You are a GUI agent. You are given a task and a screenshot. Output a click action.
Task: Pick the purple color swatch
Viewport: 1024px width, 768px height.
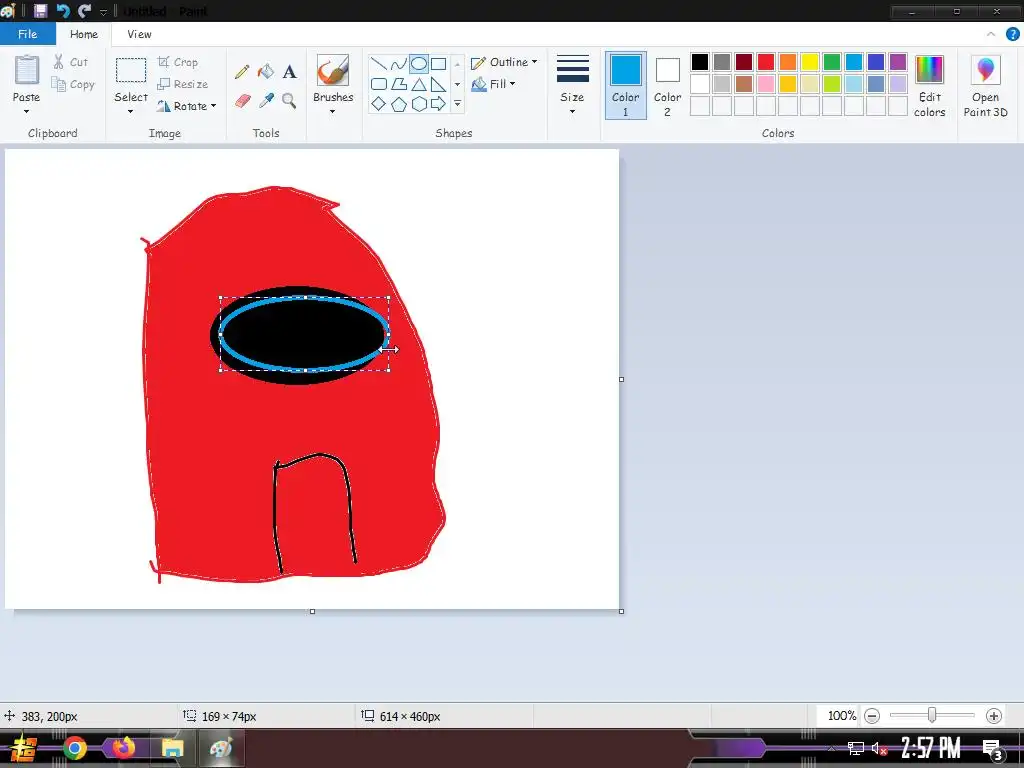897,62
